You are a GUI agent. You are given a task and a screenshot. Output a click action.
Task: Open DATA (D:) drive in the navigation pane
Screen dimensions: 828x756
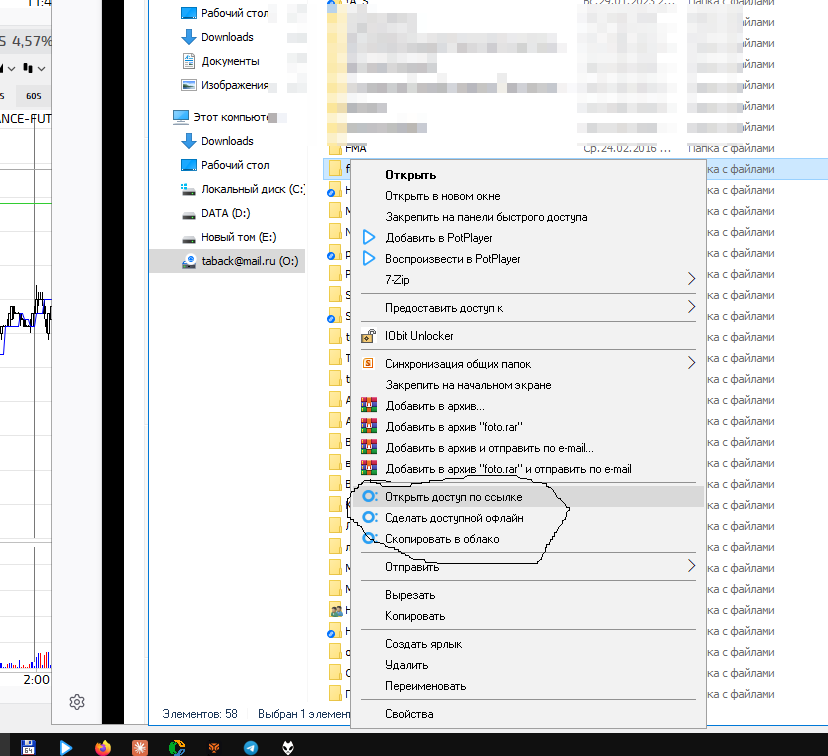(225, 213)
